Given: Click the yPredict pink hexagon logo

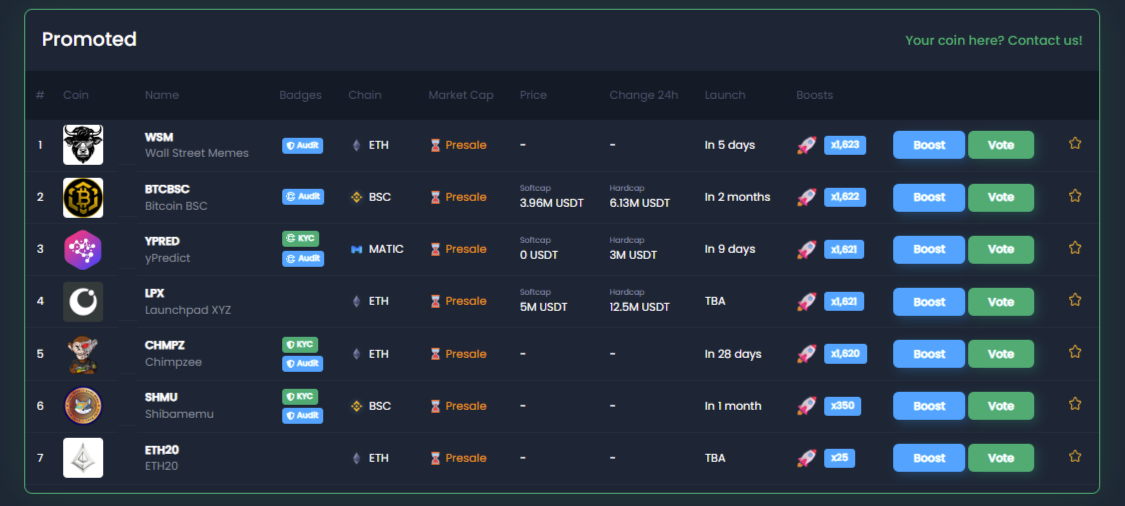Looking at the screenshot, I should 83,250.
